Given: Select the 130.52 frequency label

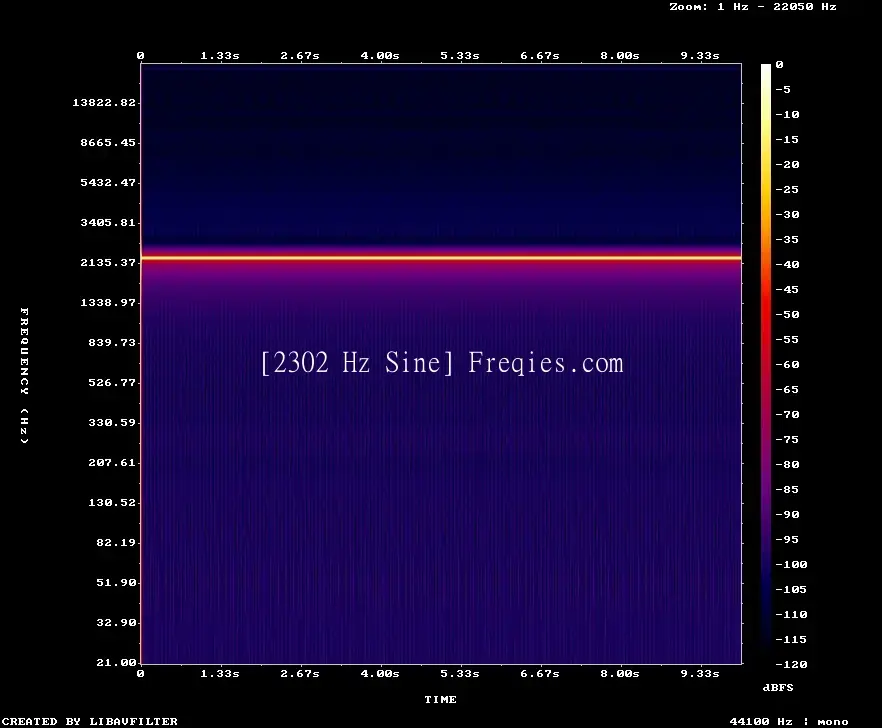Looking at the screenshot, I should (112, 502).
